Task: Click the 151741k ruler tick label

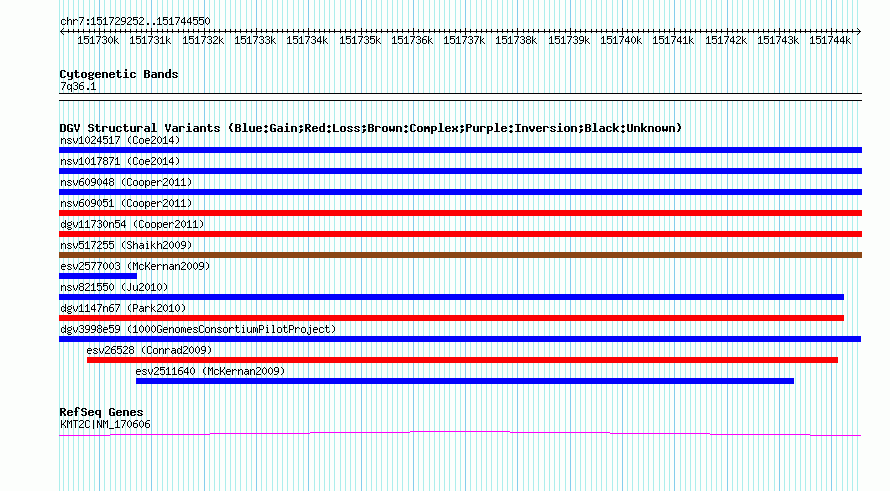Action: point(673,40)
